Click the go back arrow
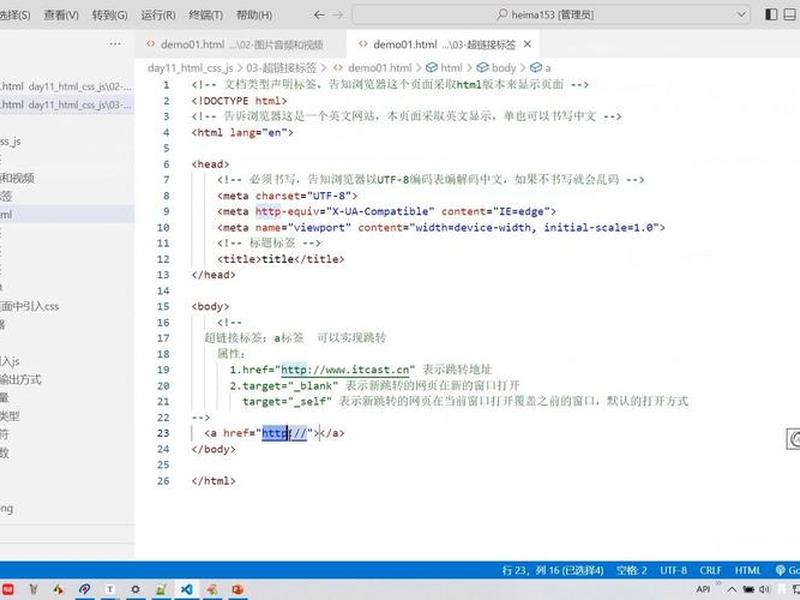 pyautogui.click(x=319, y=15)
